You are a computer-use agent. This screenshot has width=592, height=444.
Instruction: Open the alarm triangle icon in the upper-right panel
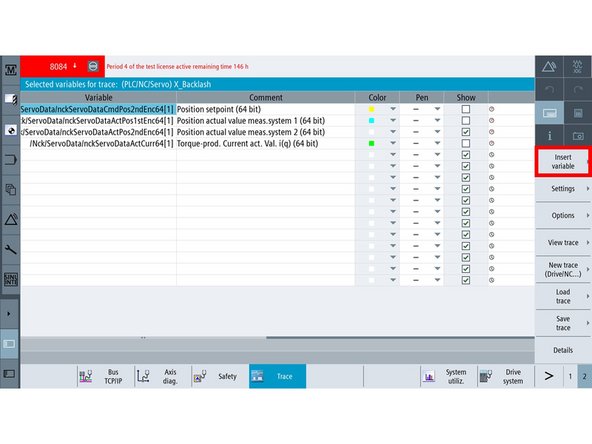point(549,66)
